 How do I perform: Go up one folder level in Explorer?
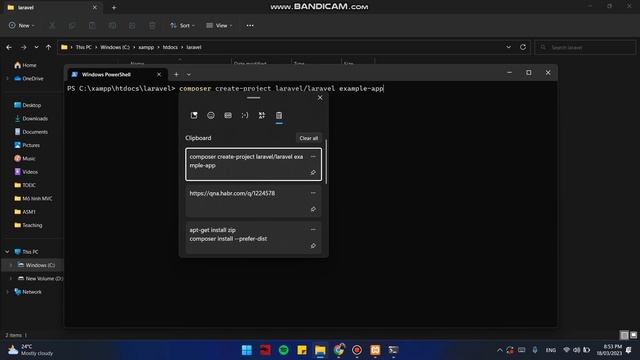pyautogui.click(x=49, y=47)
